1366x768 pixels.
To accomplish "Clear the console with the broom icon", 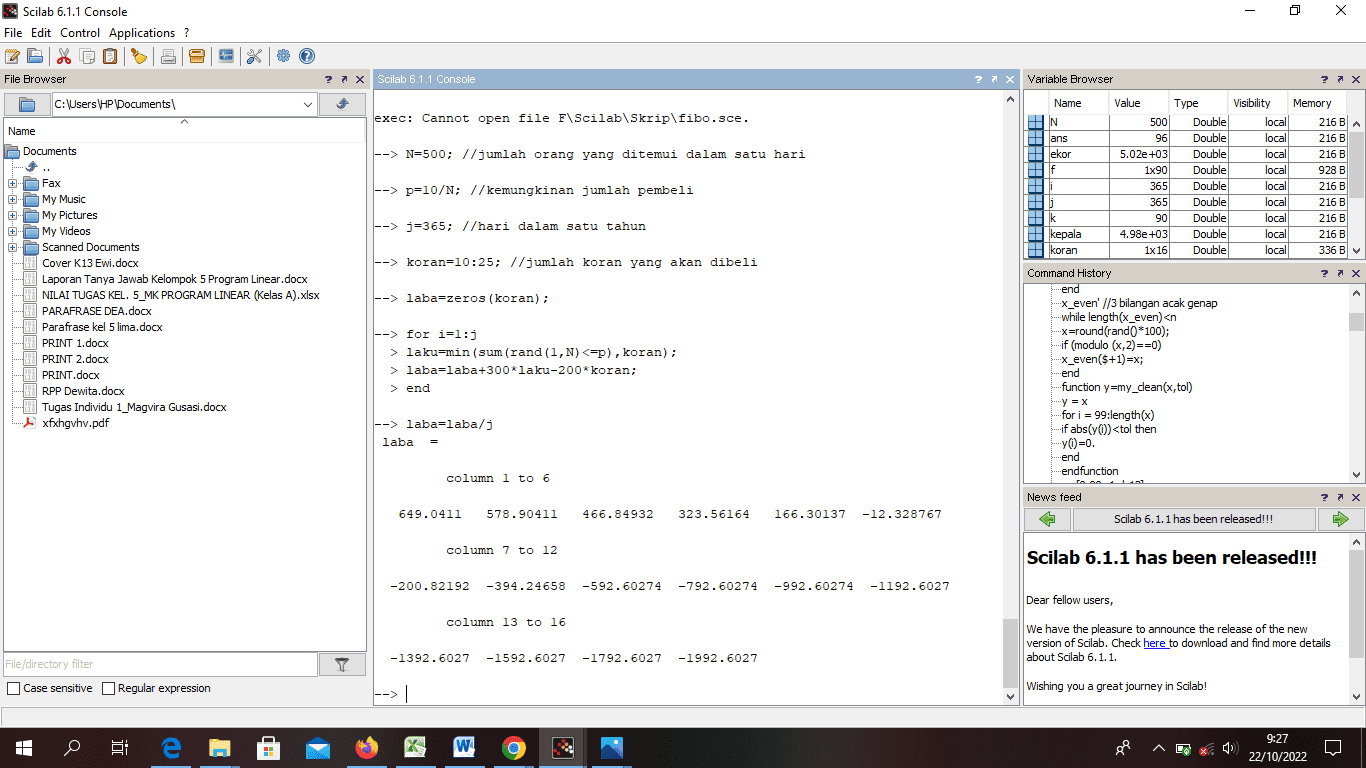I will click(139, 56).
